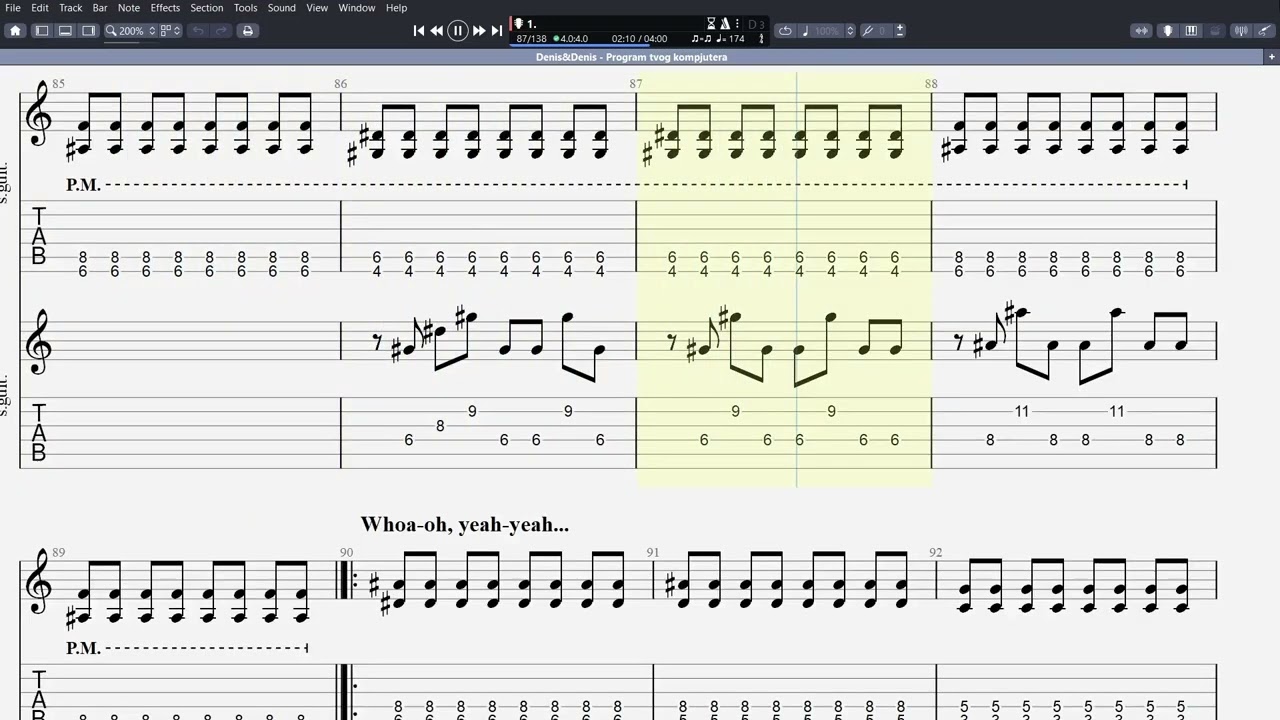The height and width of the screenshot is (720, 1280).
Task: Open the Tools menu
Action: 246,8
